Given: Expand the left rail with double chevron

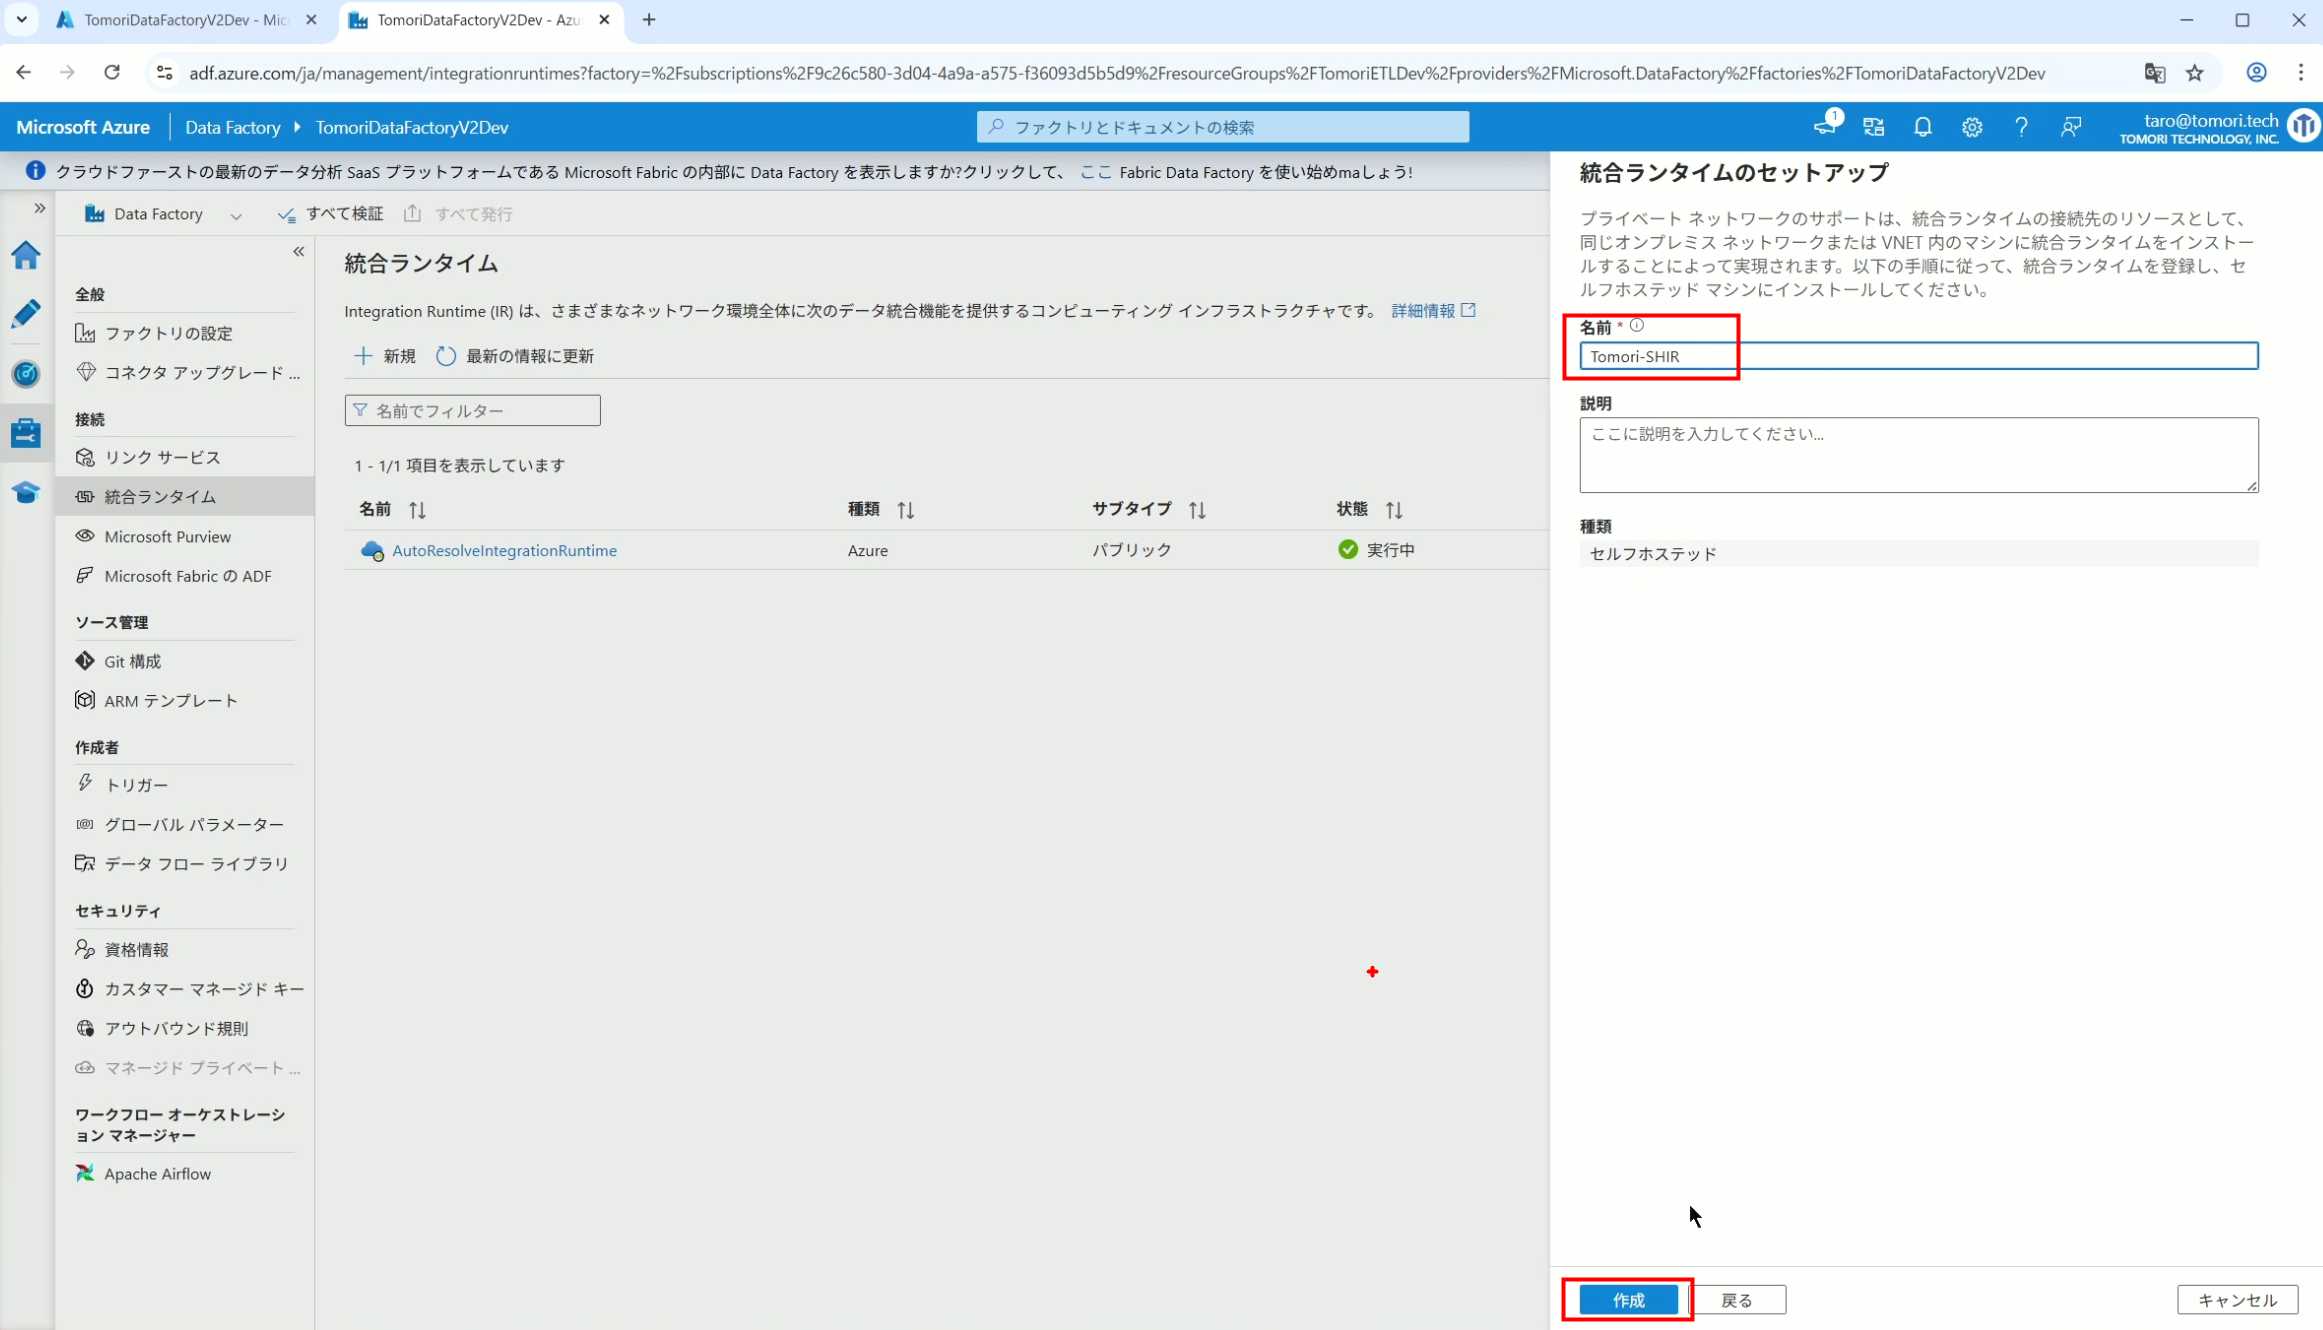Looking at the screenshot, I should click(40, 208).
